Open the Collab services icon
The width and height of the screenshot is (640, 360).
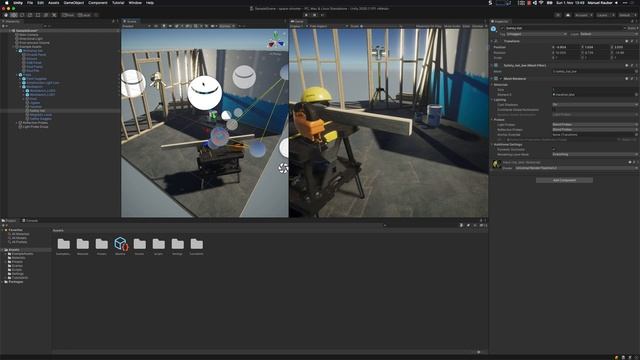coord(558,15)
